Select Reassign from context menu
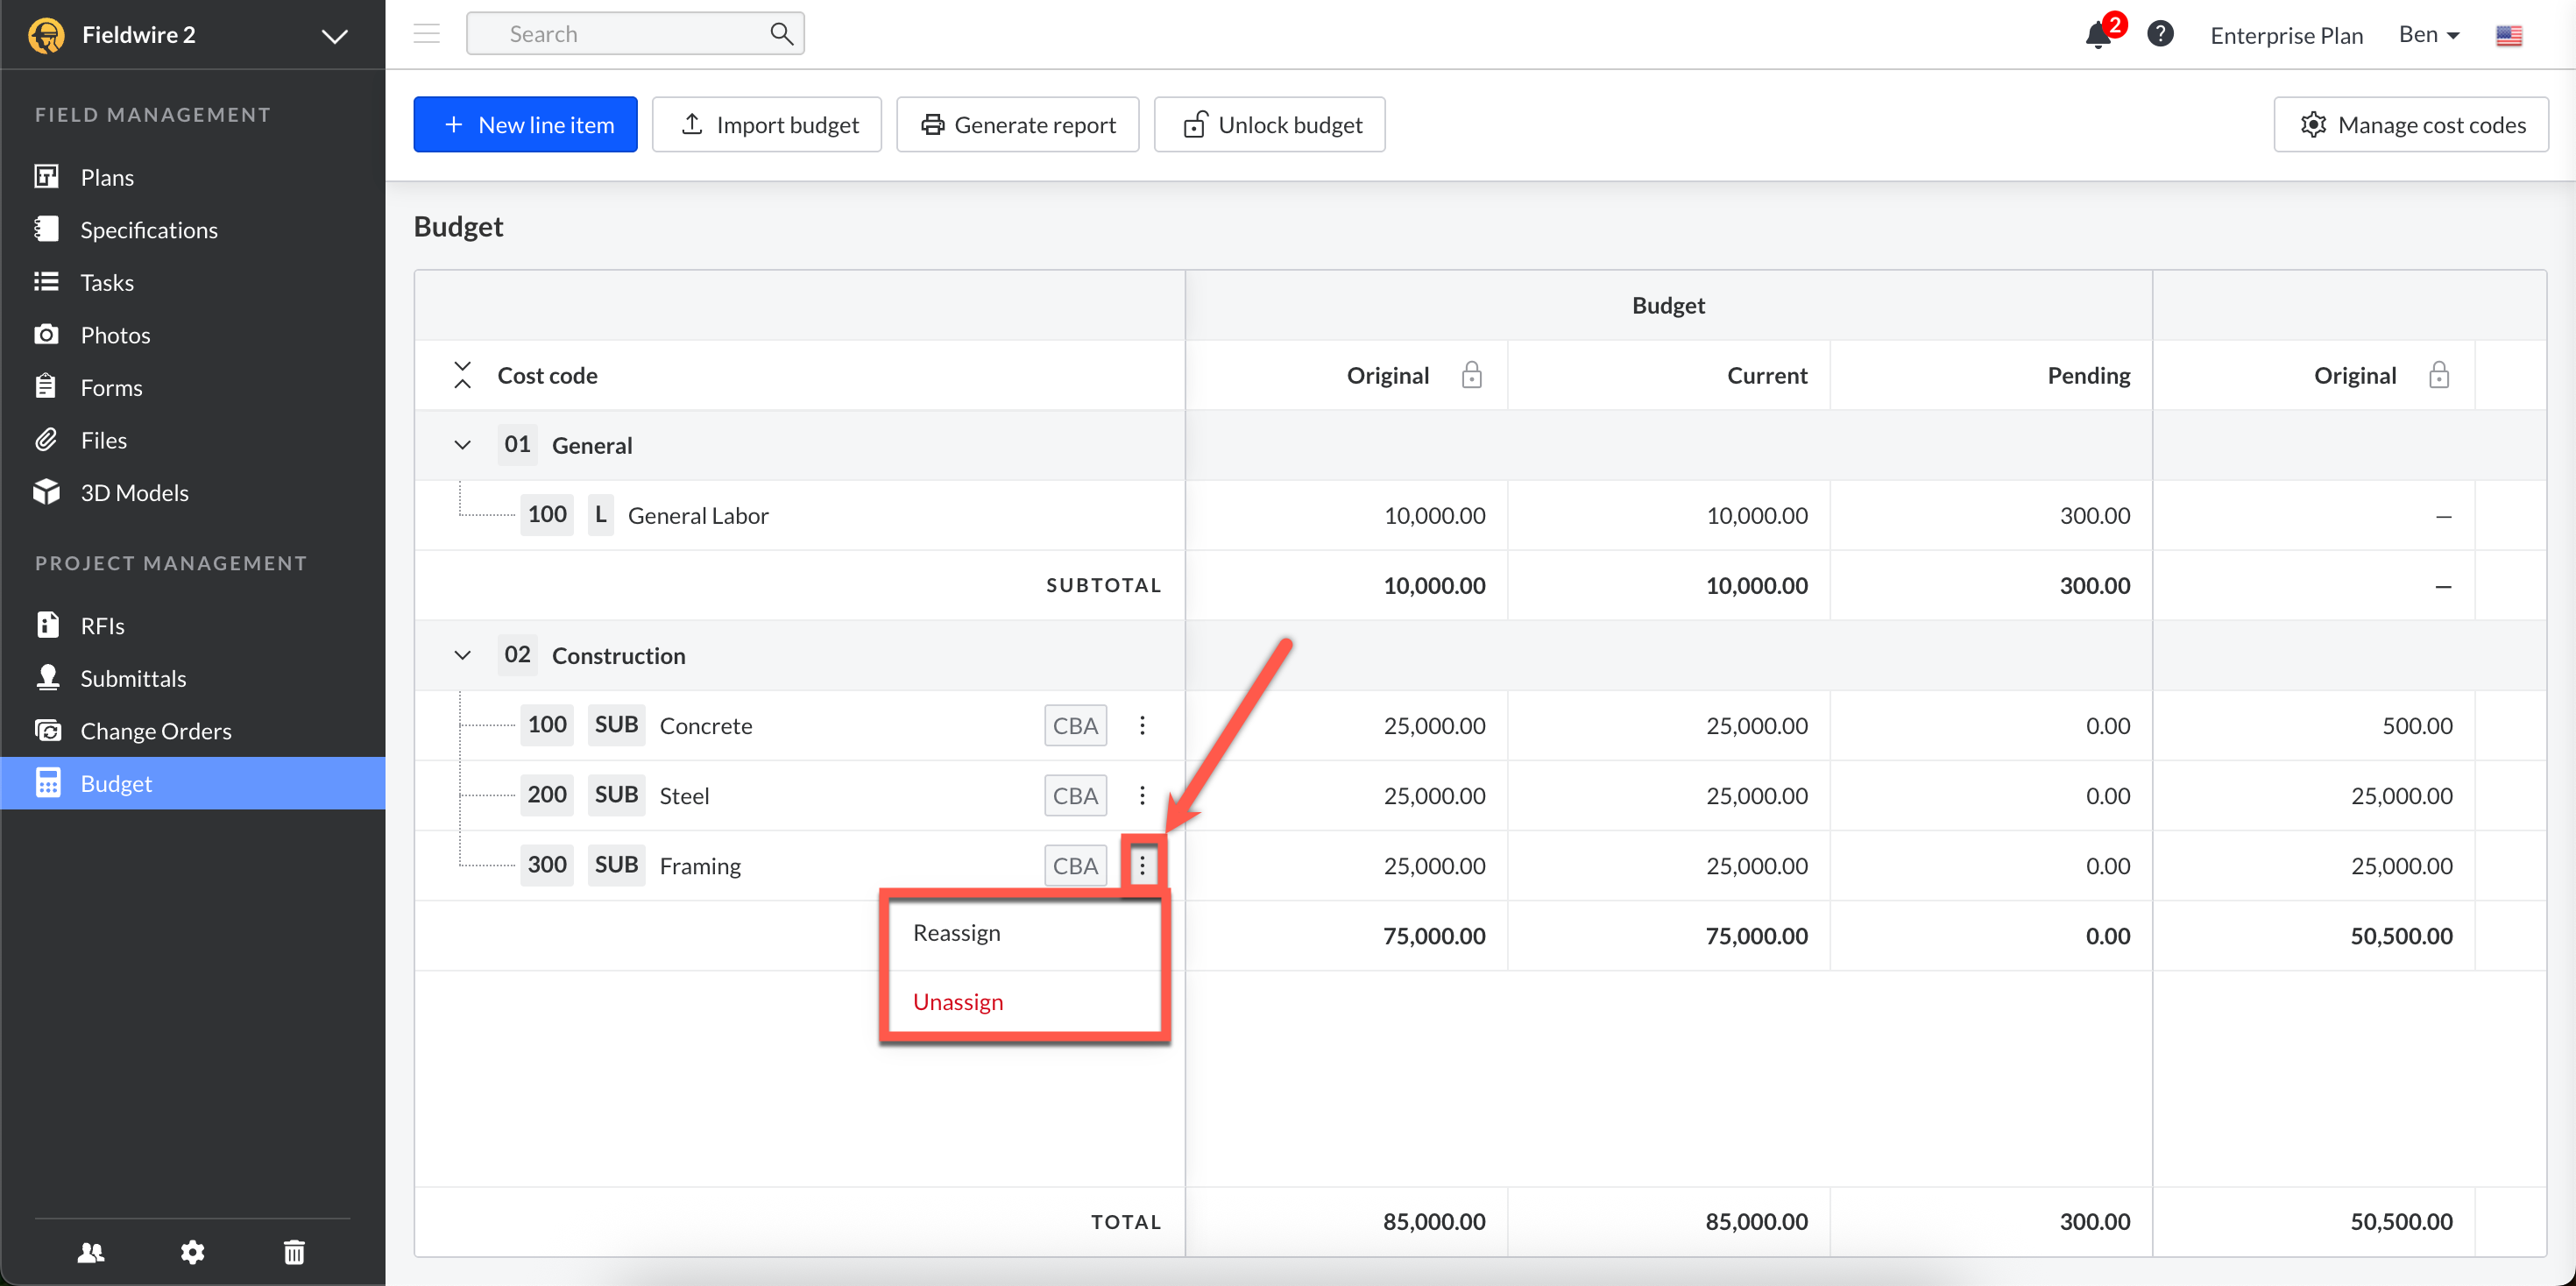Screen dimensions: 2576x1286 [956, 932]
